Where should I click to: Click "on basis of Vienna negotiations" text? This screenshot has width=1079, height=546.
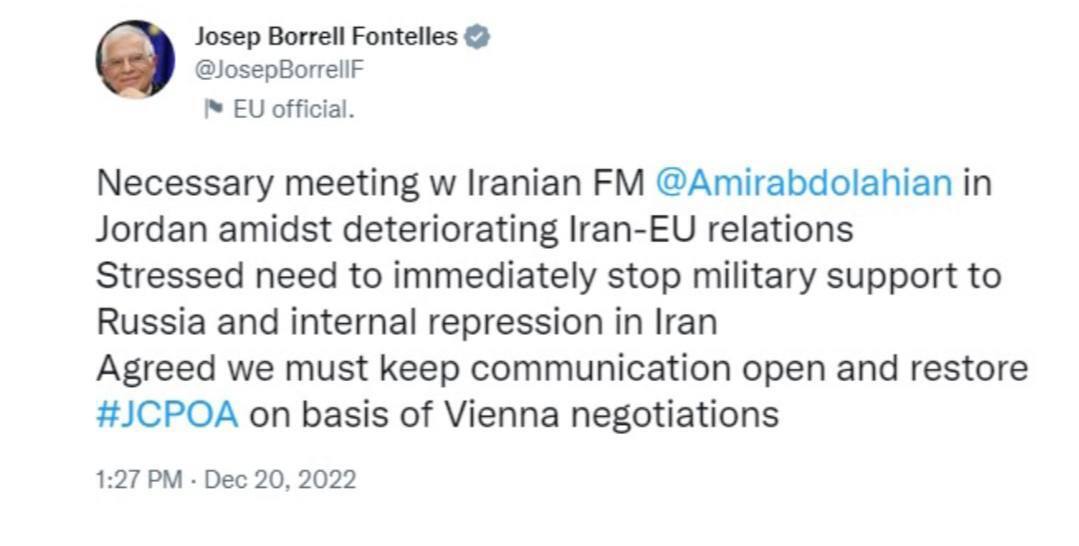click(513, 413)
